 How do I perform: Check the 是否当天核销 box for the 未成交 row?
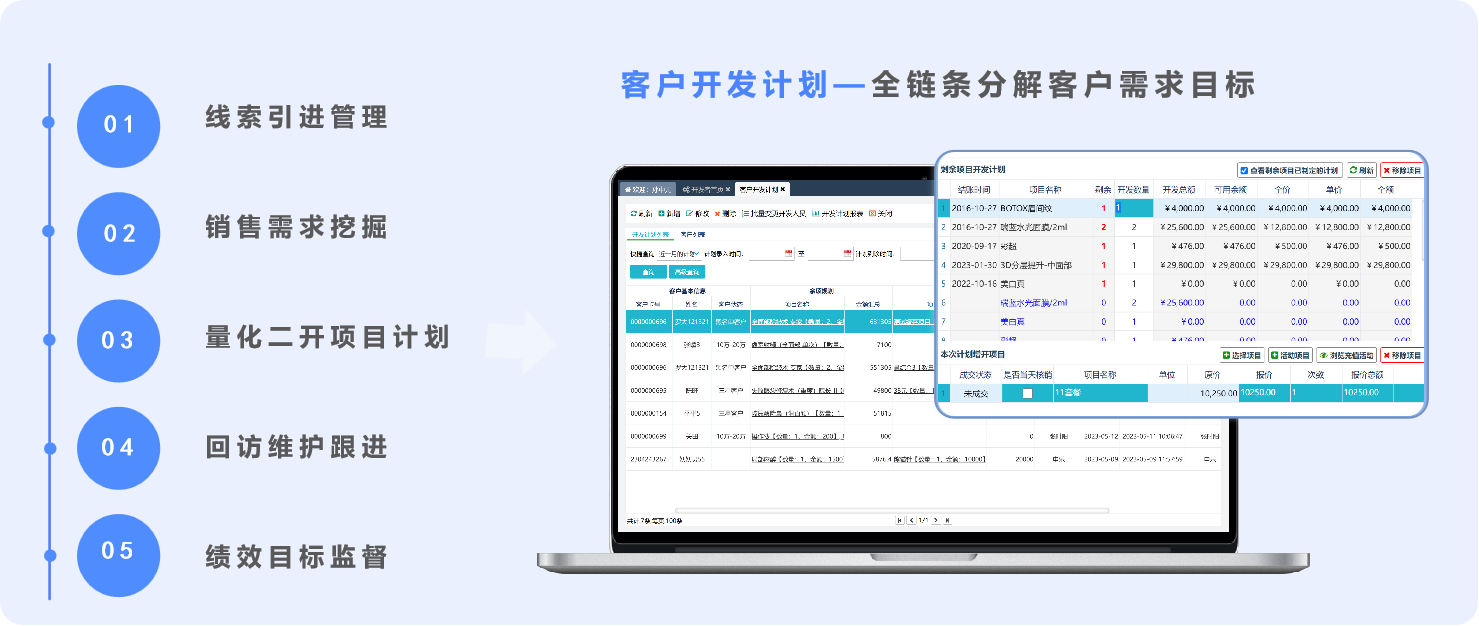point(1030,392)
